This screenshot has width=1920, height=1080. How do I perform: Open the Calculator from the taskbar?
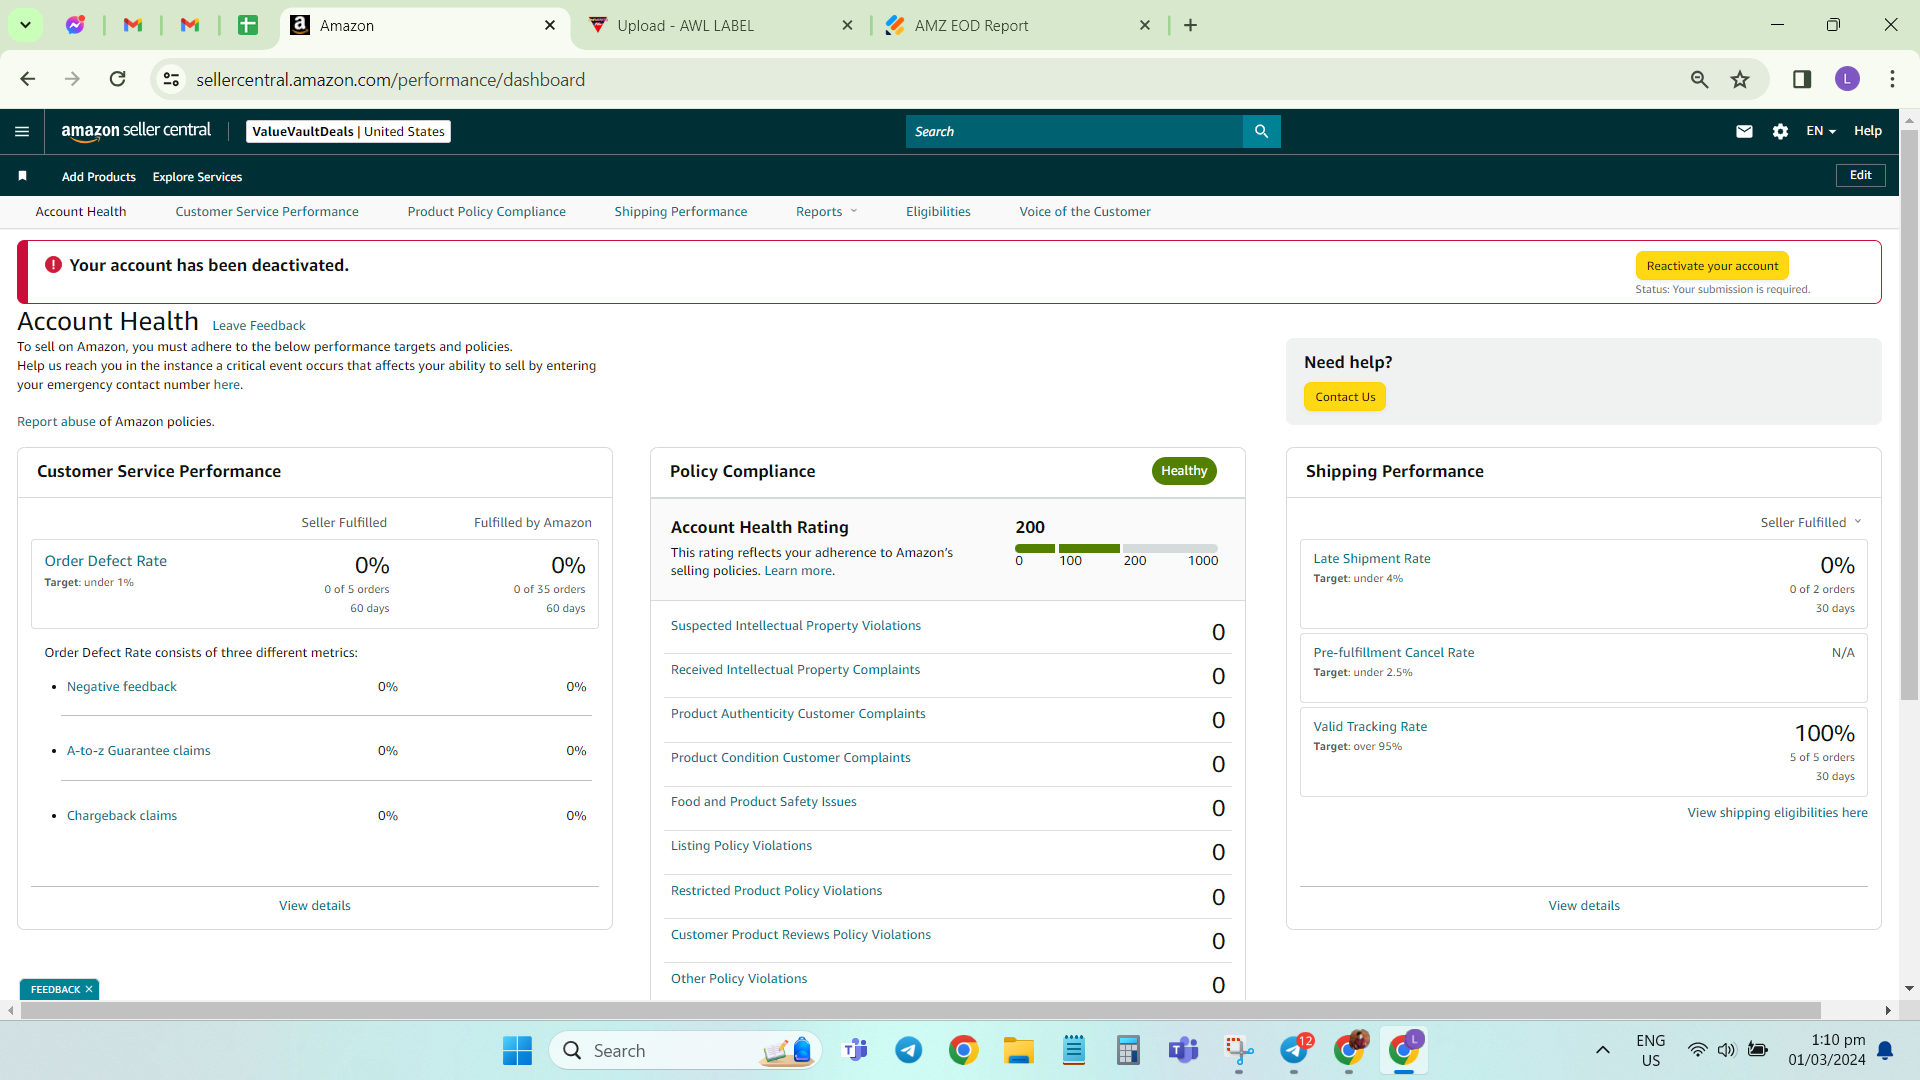pos(1128,1050)
